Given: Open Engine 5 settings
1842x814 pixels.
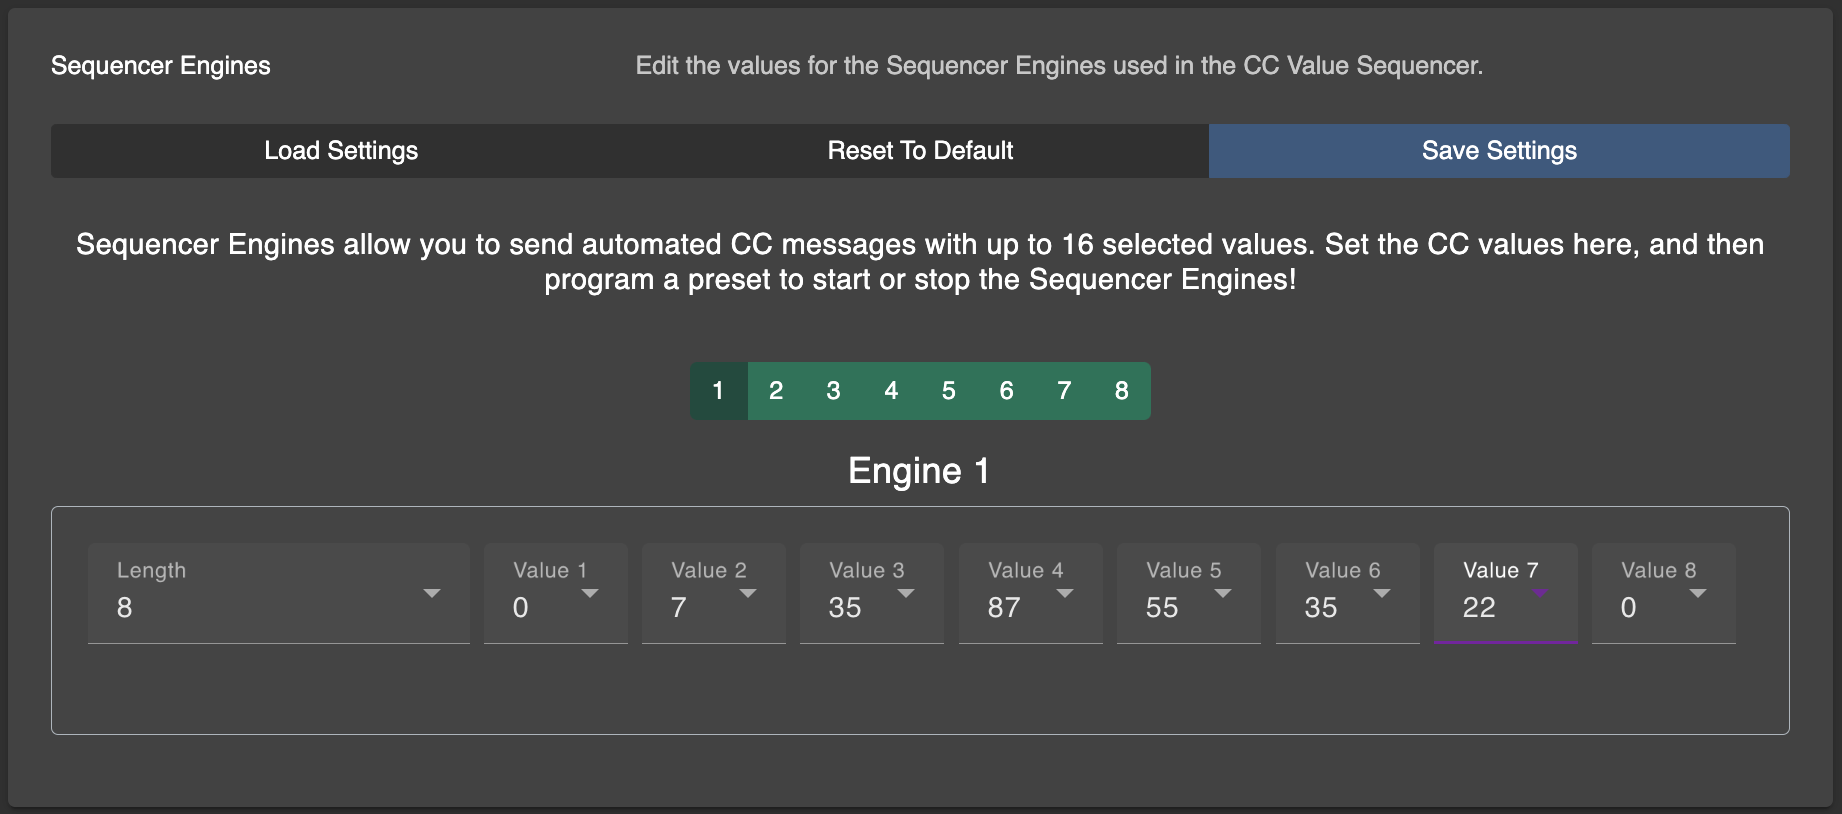Looking at the screenshot, I should click(x=948, y=391).
